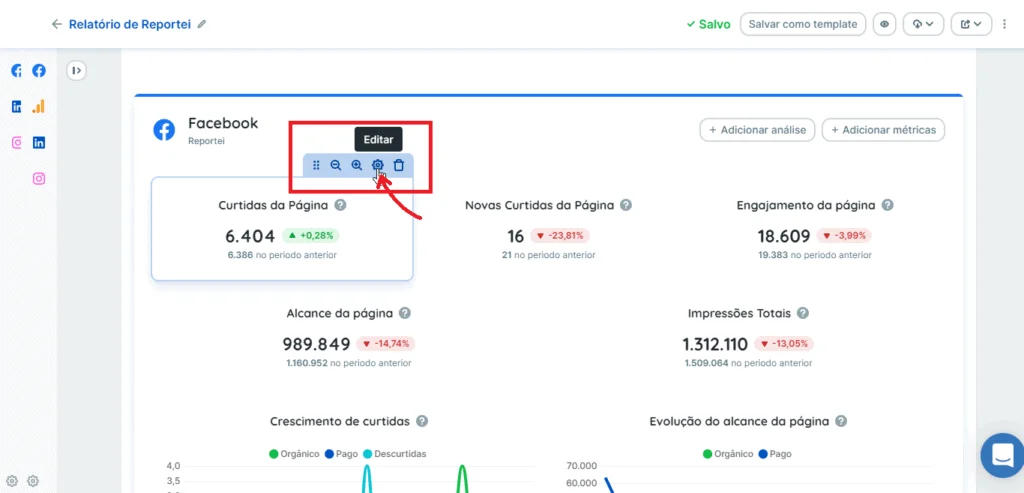Delete the widget with the trash icon
Image resolution: width=1024 pixels, height=493 pixels.
tap(399, 165)
